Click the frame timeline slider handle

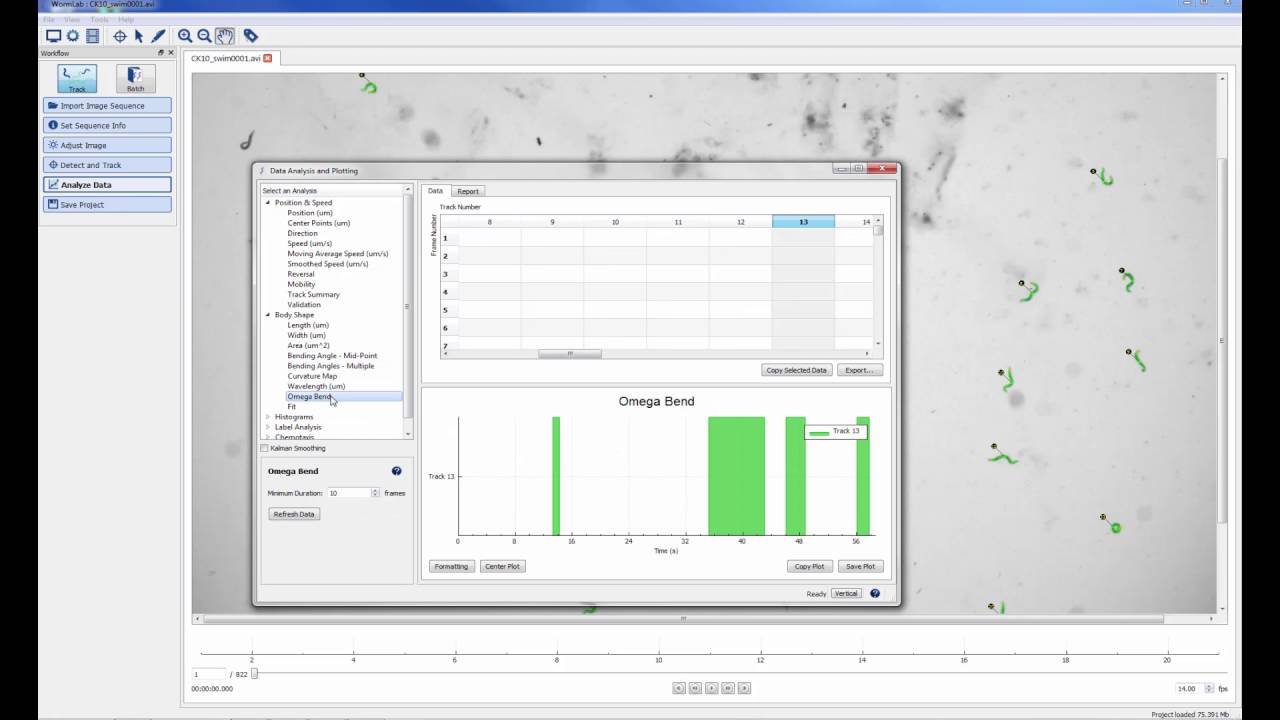click(x=254, y=674)
